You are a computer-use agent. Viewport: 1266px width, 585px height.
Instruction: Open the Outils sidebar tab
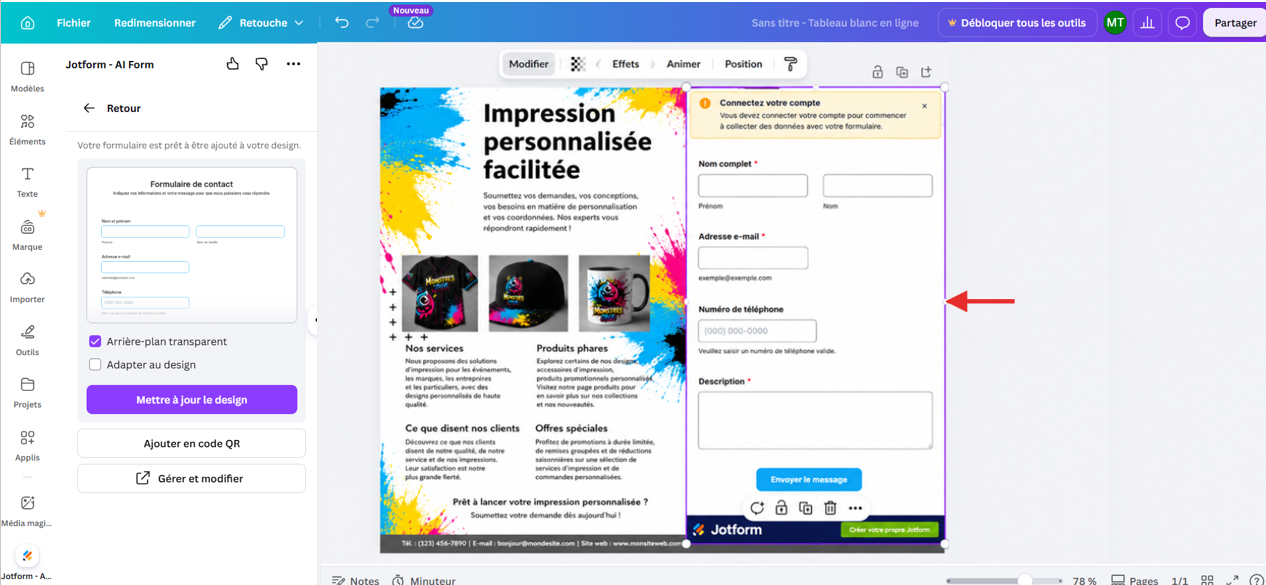(x=27, y=340)
